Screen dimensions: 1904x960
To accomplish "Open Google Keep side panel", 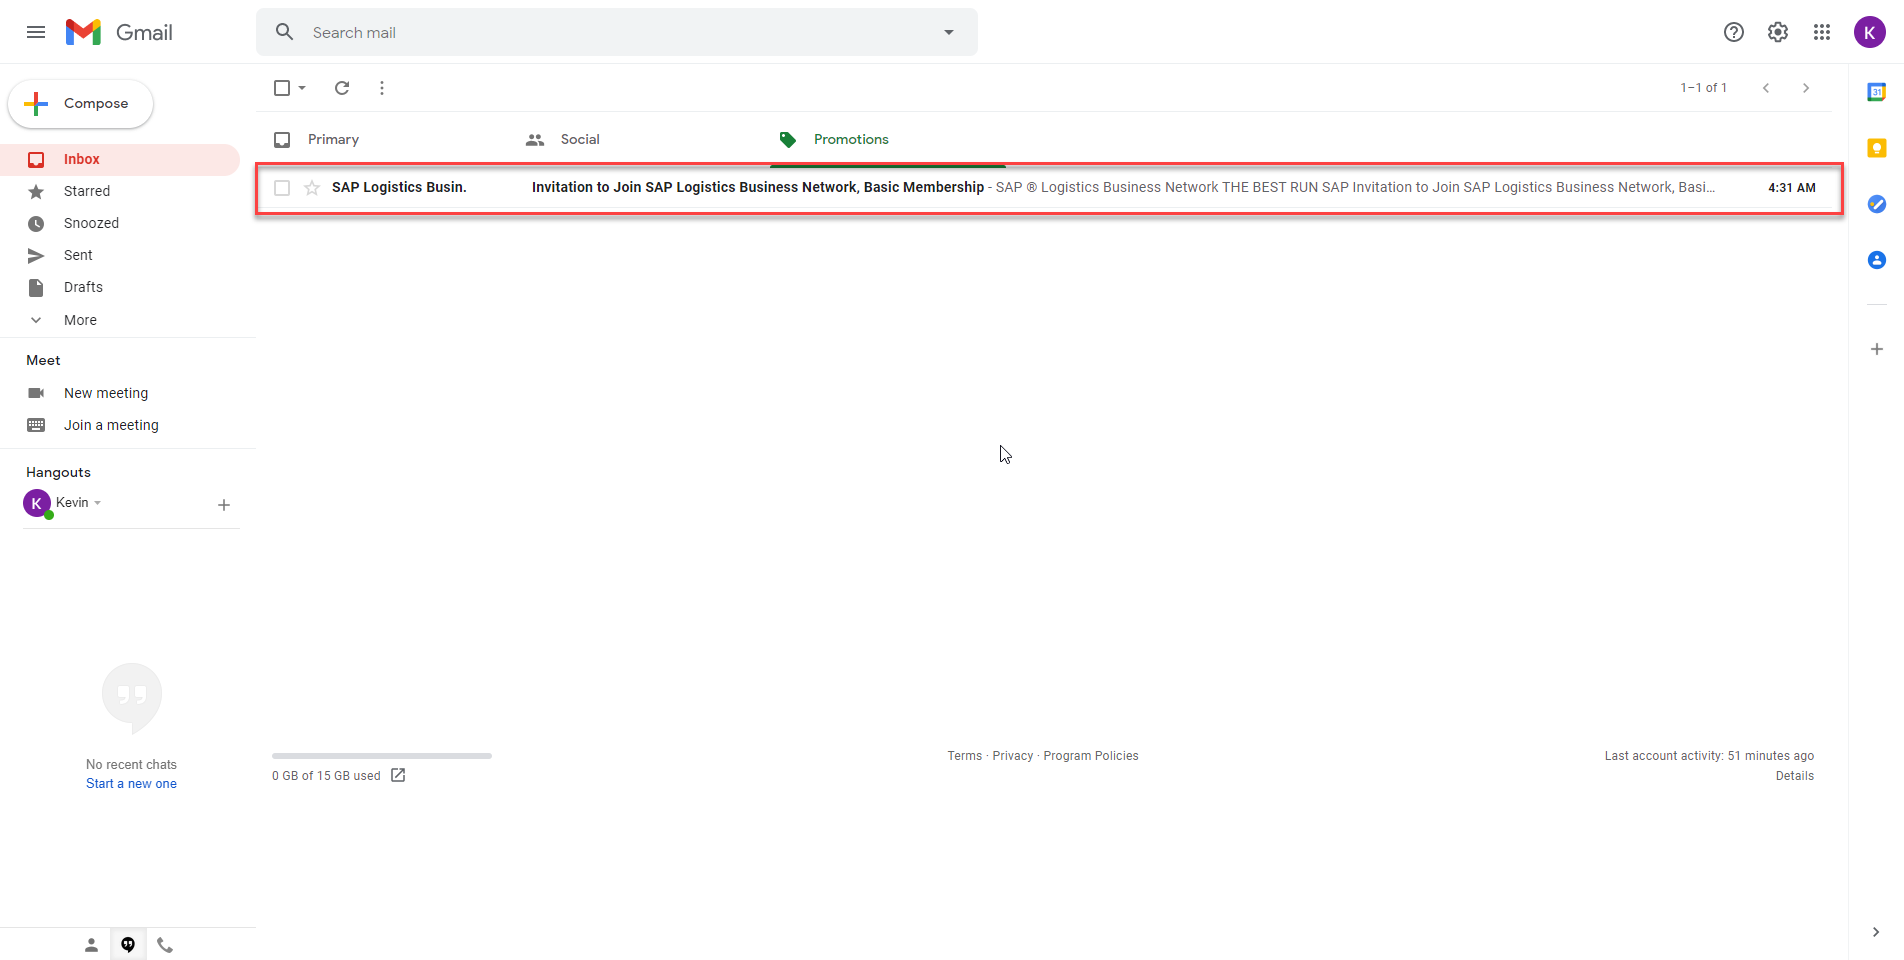I will [x=1877, y=148].
